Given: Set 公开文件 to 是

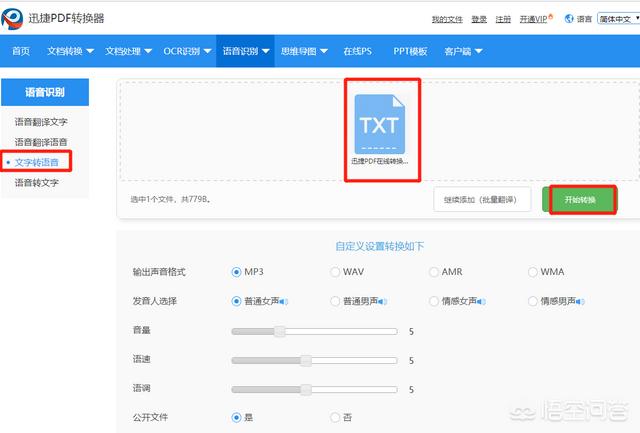Looking at the screenshot, I should tap(236, 417).
